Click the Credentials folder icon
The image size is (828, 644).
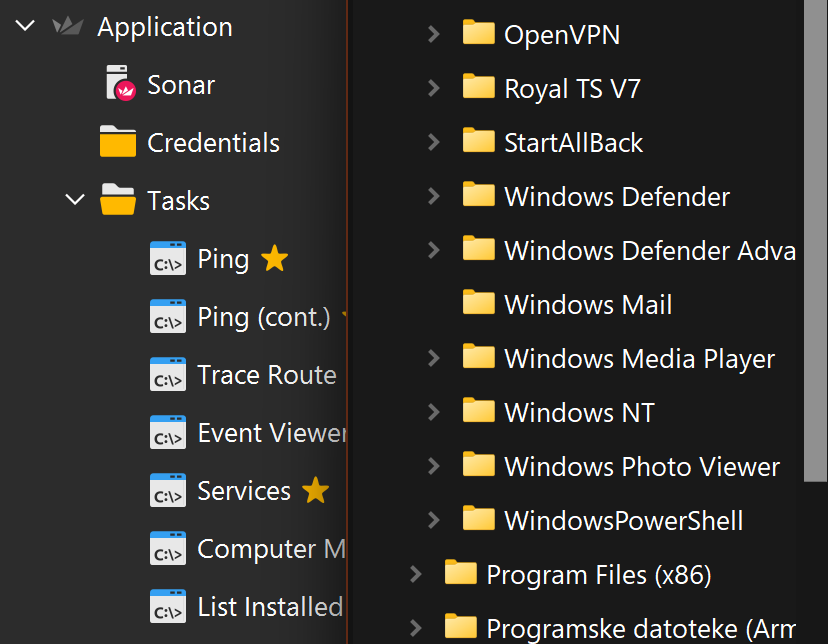pyautogui.click(x=118, y=142)
